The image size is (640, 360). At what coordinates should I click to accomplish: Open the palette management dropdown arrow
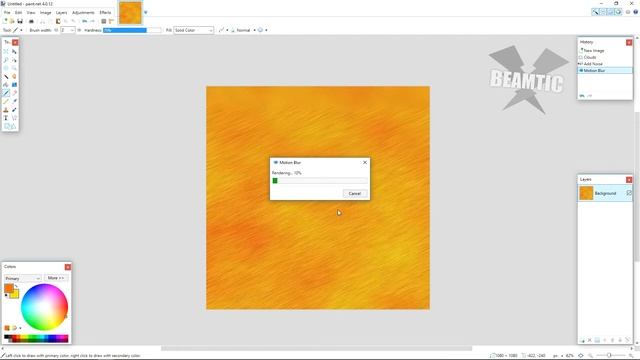(20, 328)
